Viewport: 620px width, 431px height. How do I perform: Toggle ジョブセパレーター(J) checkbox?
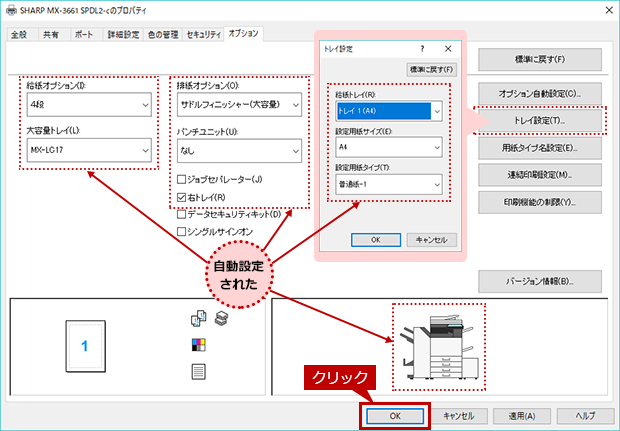(x=181, y=180)
